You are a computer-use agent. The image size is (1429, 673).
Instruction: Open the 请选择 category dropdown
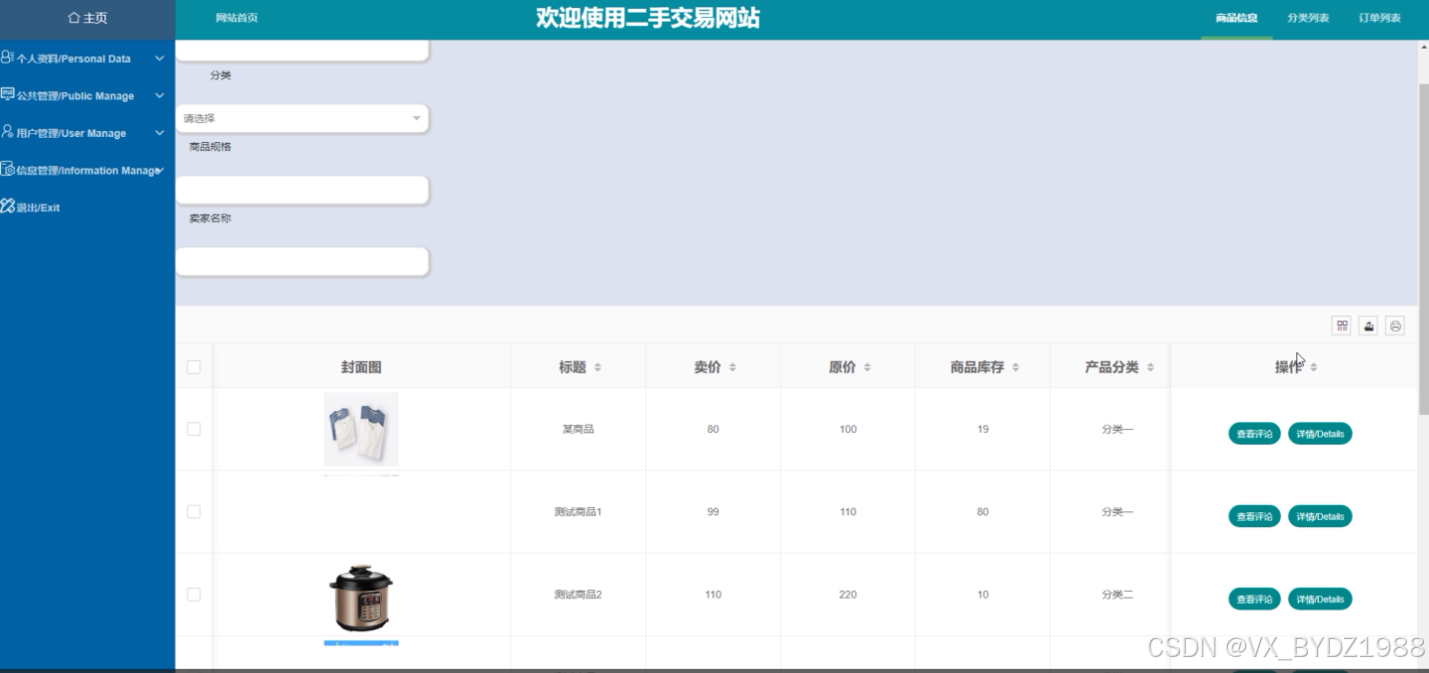(302, 118)
